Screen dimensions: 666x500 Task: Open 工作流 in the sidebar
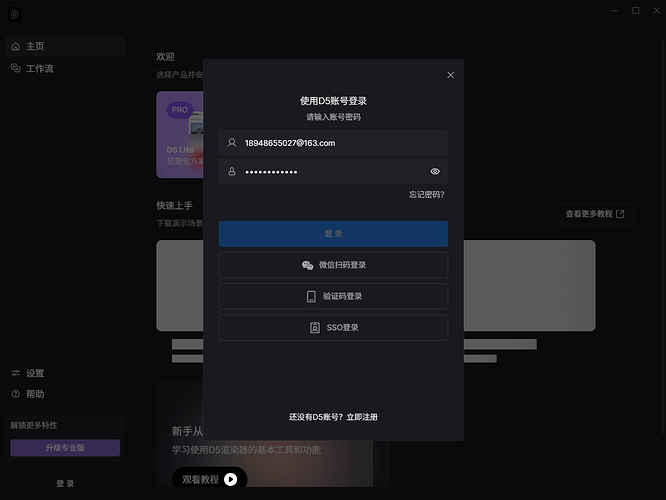tap(65, 68)
